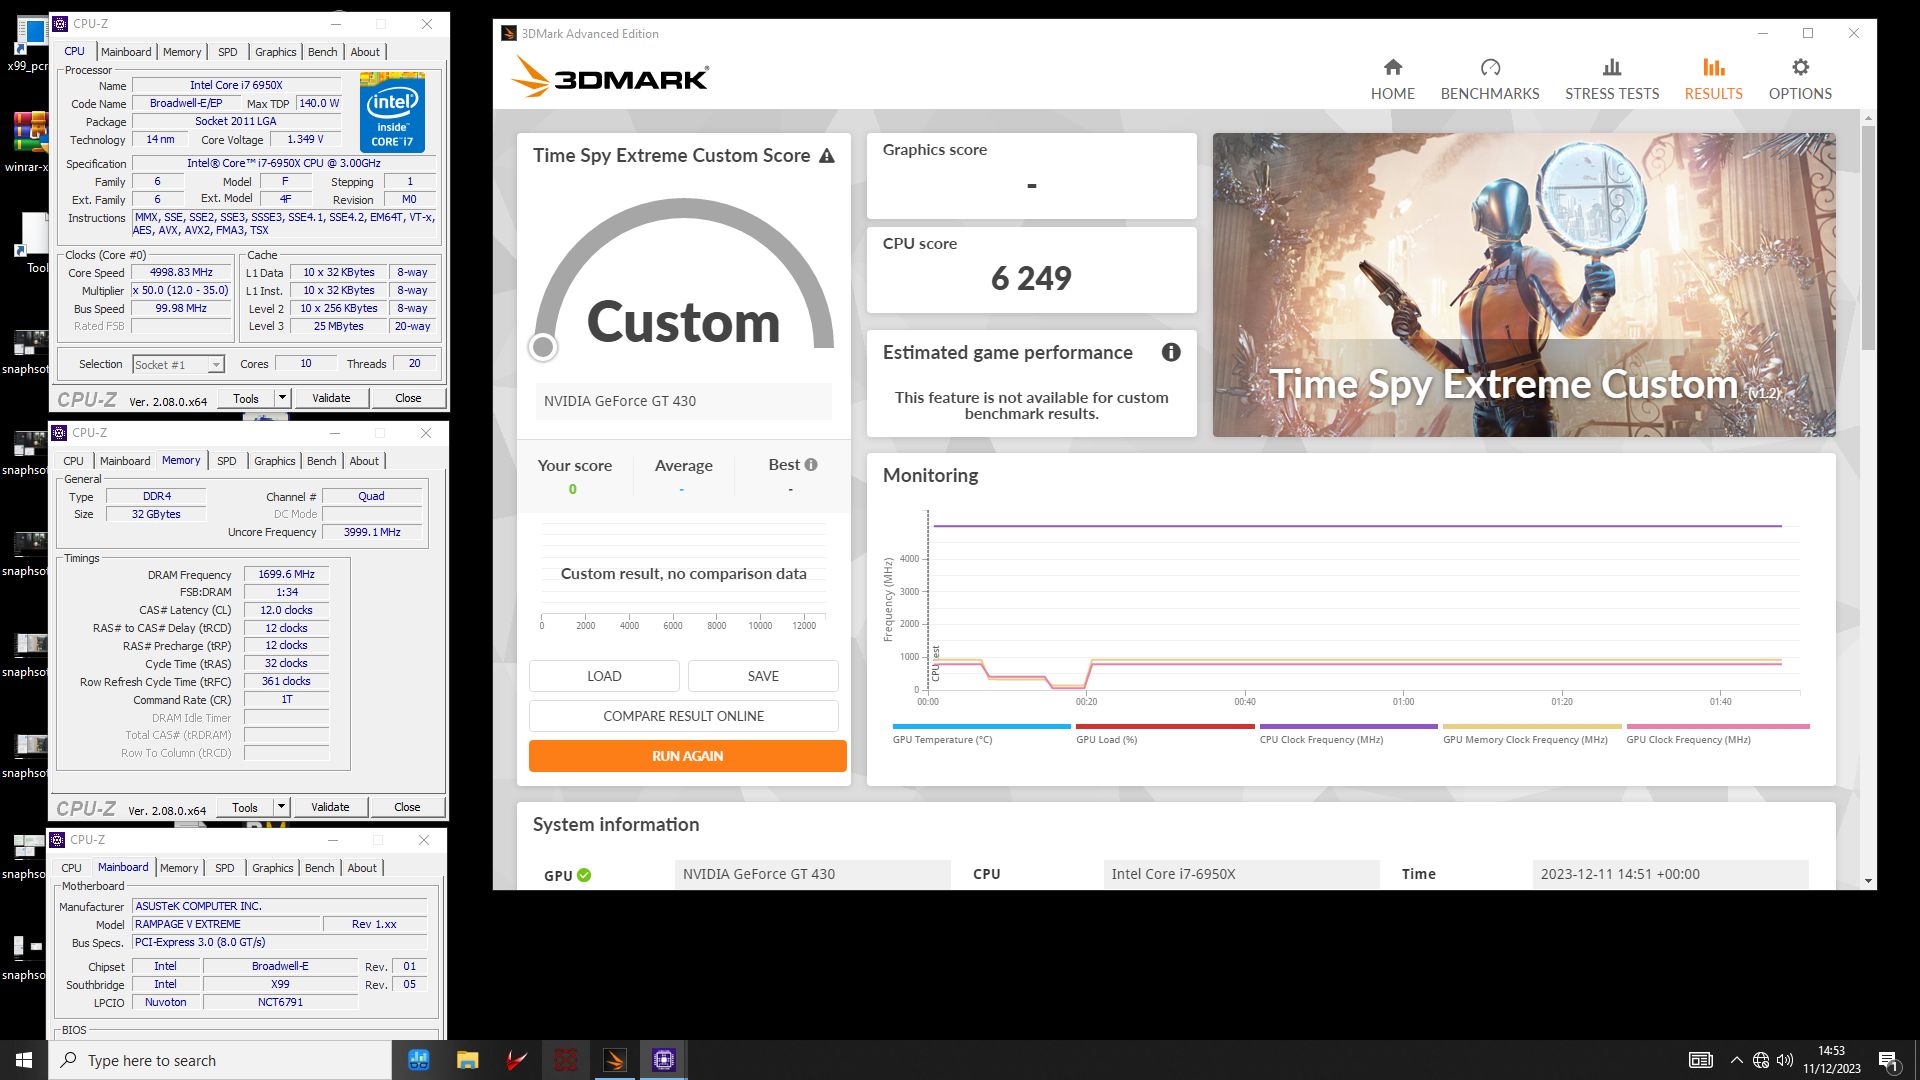
Task: Click the taskbar search box
Action: tap(220, 1060)
